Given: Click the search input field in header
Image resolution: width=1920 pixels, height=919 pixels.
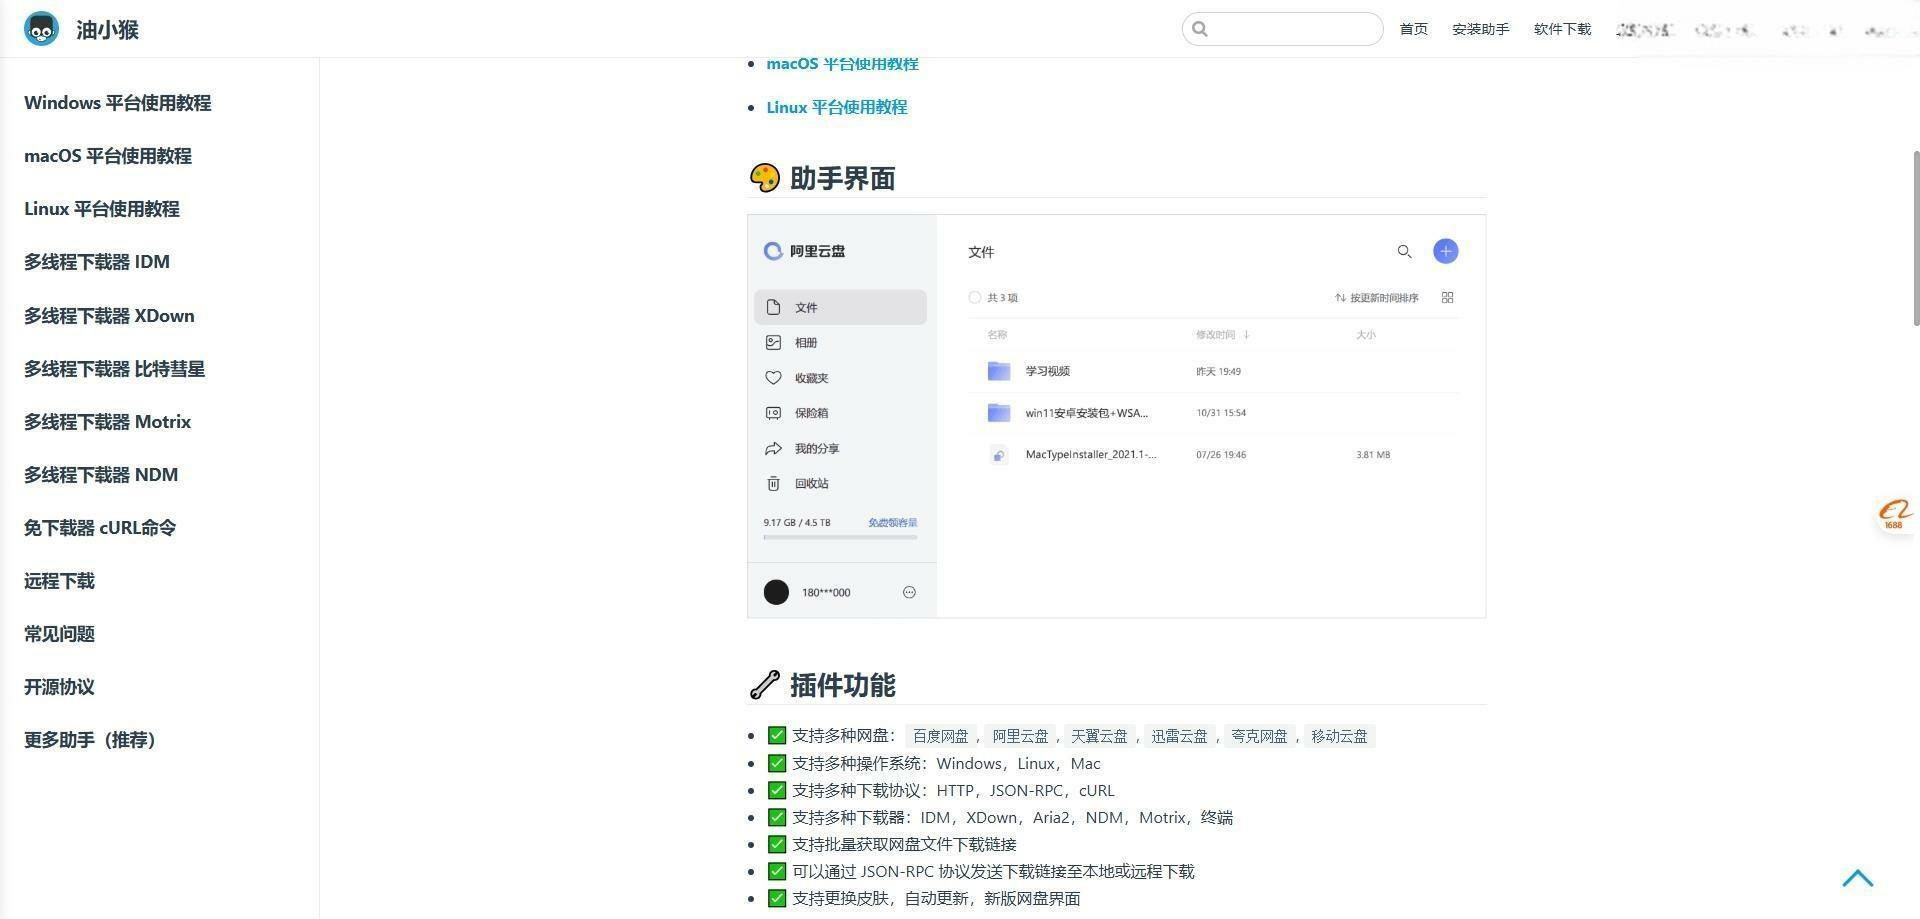Looking at the screenshot, I should [1282, 29].
